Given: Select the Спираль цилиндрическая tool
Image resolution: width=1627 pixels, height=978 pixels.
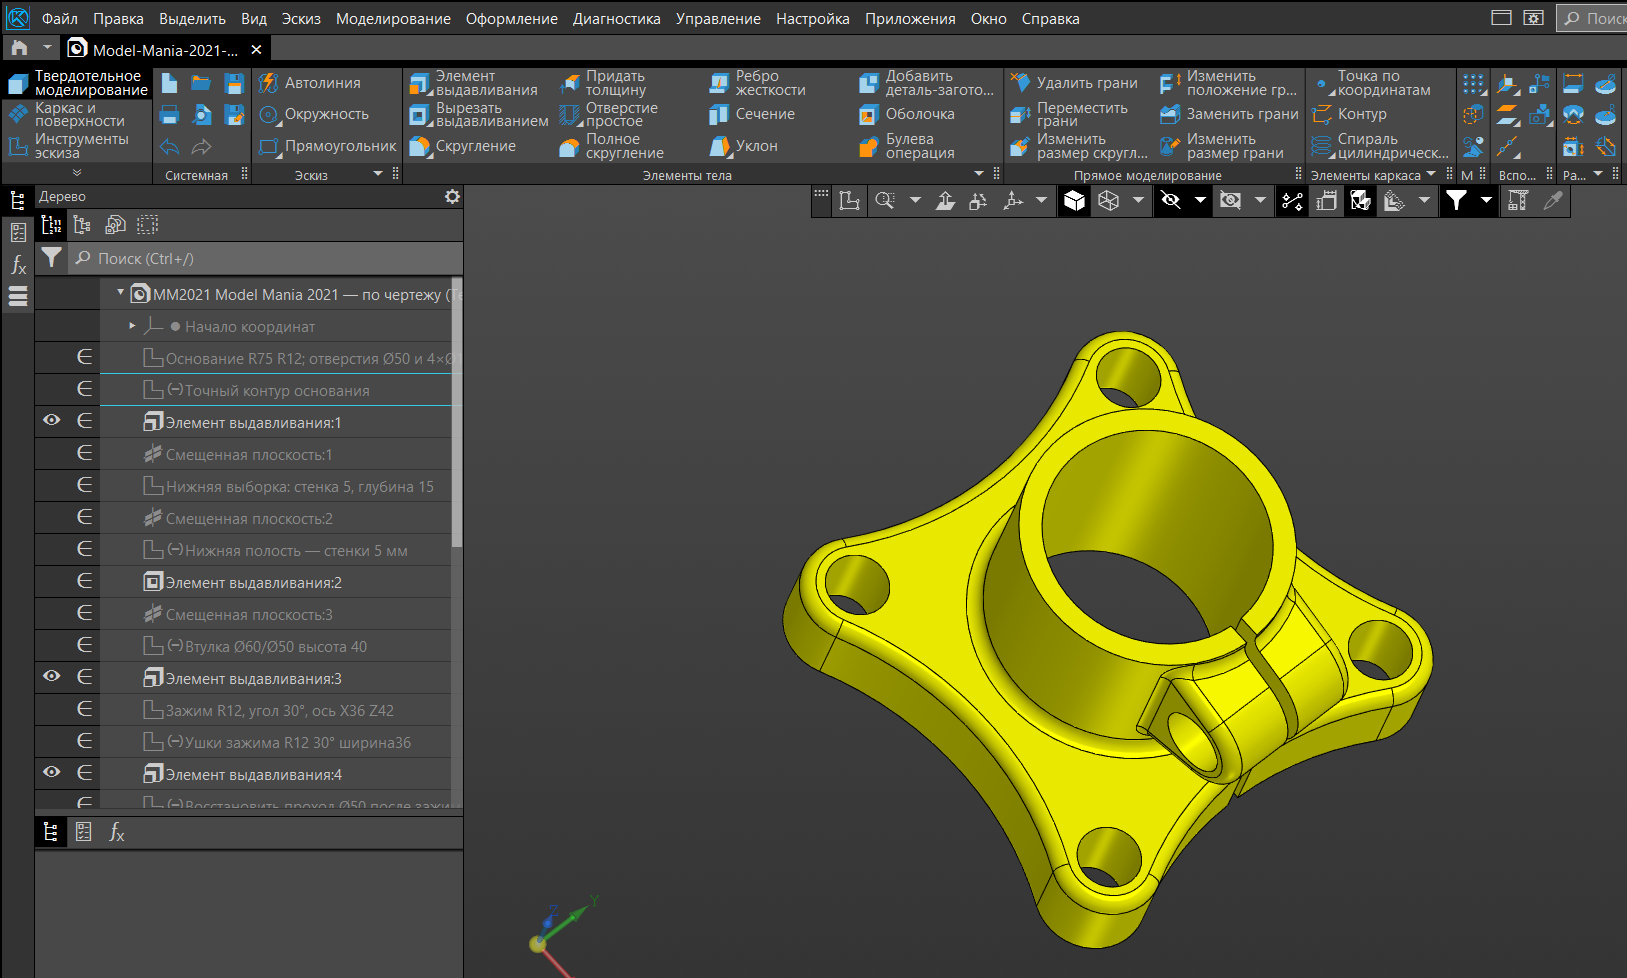Looking at the screenshot, I should click(1381, 146).
